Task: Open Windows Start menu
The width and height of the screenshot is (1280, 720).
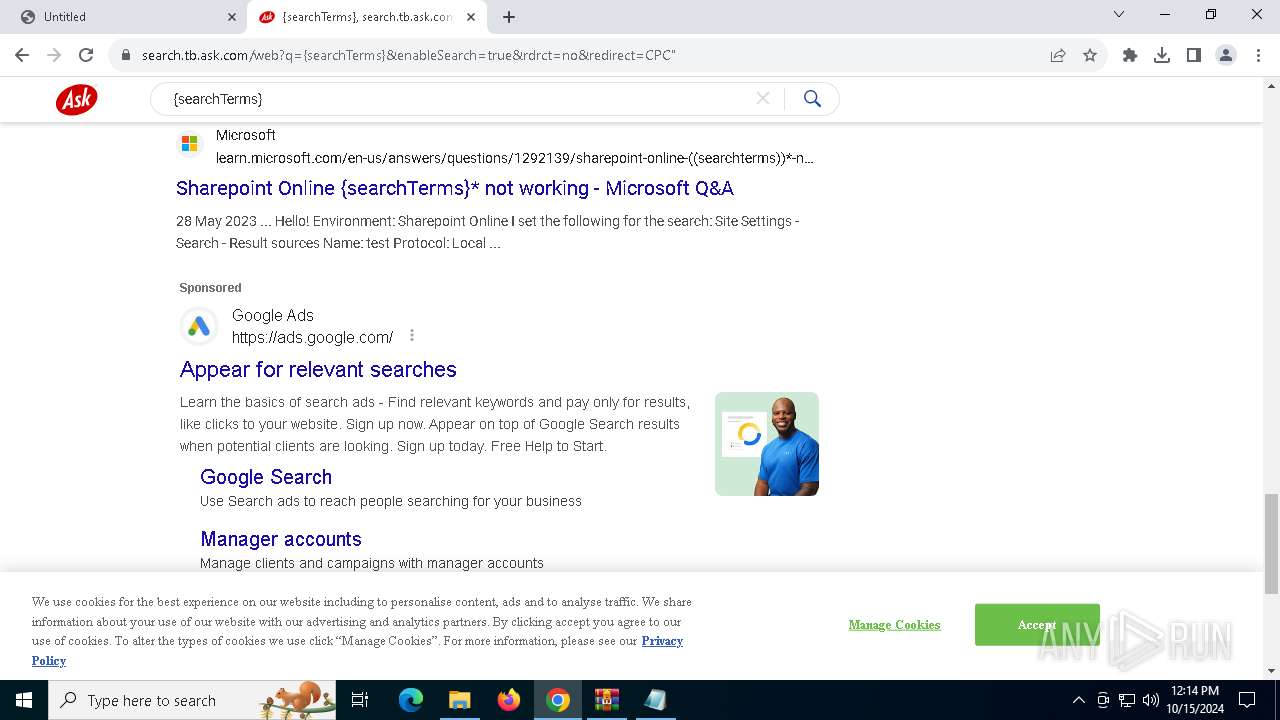Action: point(24,700)
